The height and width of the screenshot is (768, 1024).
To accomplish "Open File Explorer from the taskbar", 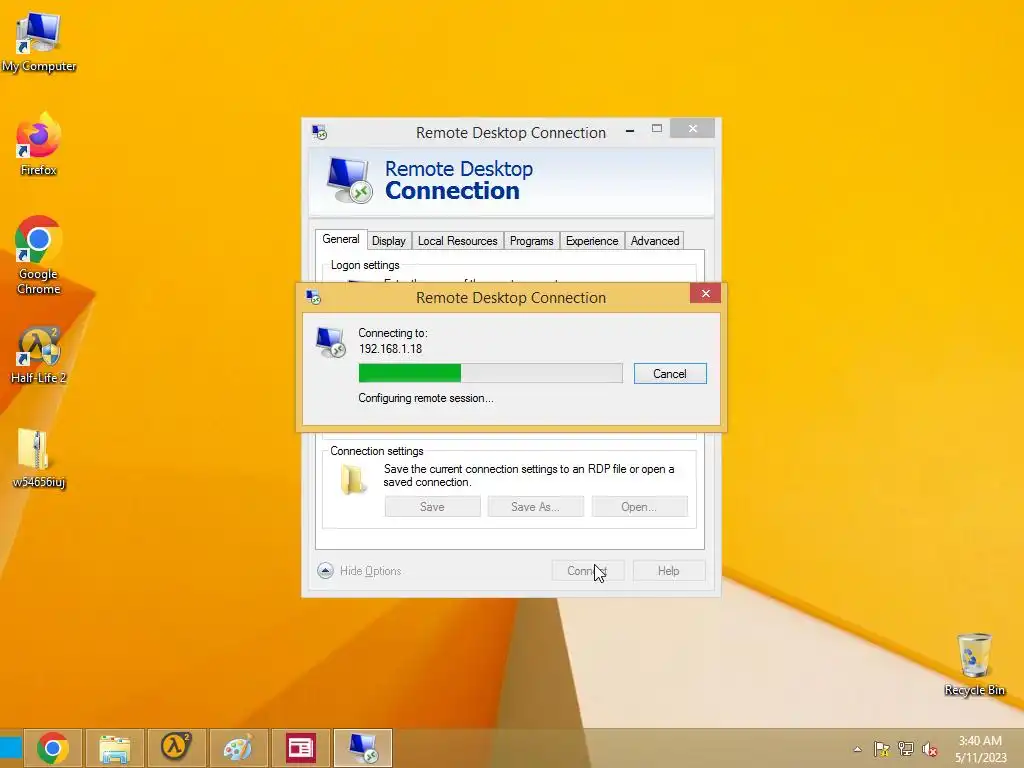I will pos(114,748).
